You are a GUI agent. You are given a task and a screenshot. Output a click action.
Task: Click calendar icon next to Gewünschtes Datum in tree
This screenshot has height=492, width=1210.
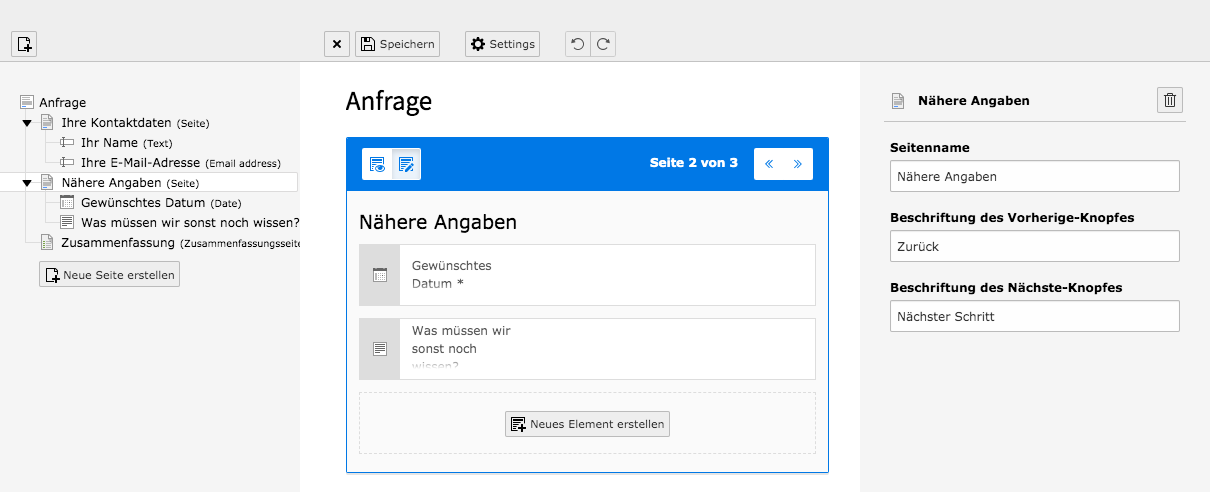point(67,202)
